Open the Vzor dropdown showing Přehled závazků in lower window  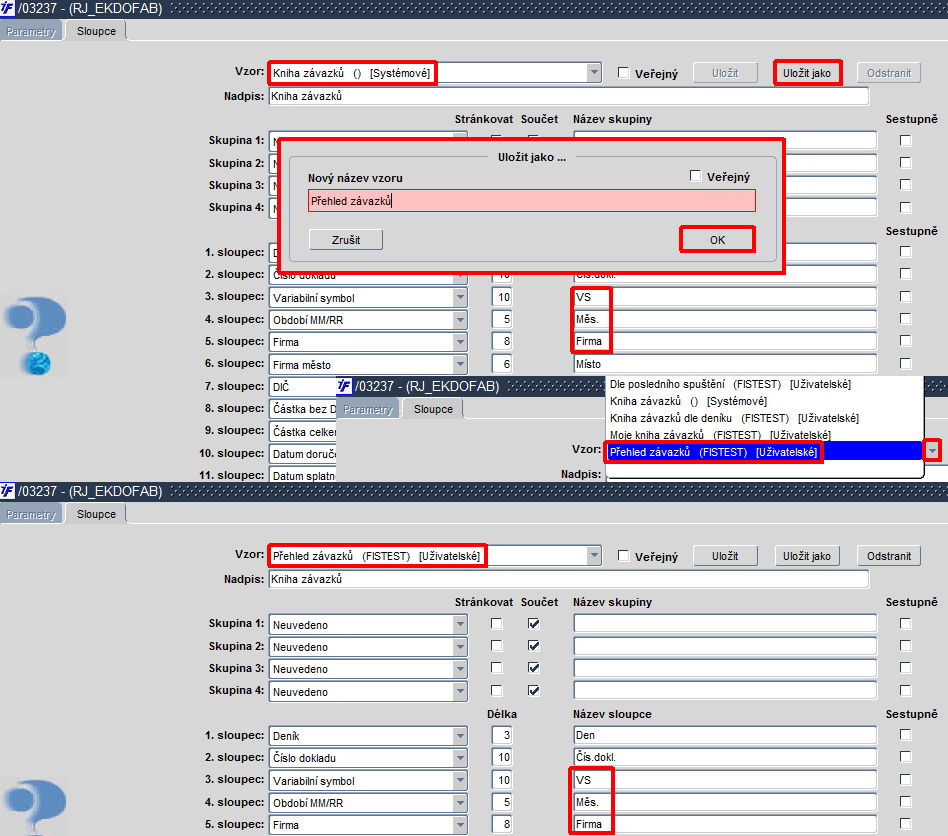point(594,556)
